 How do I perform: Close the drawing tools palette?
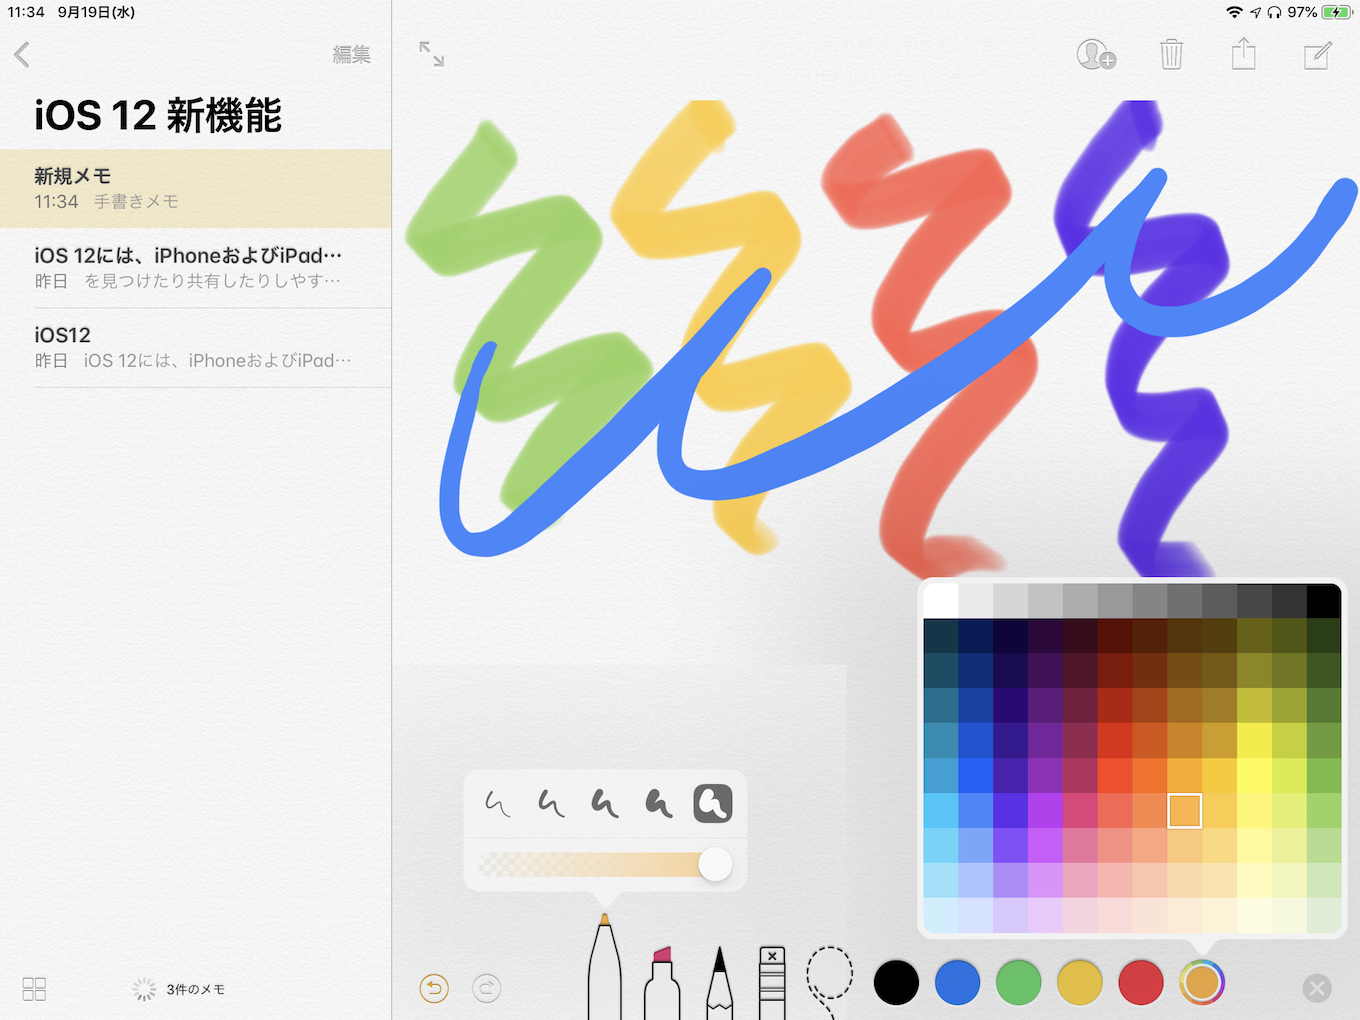[x=1317, y=989]
